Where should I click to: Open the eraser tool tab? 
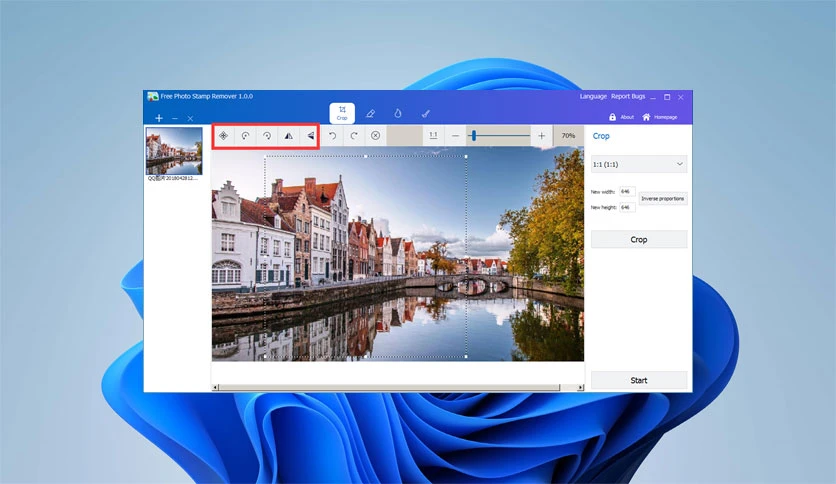(x=370, y=114)
